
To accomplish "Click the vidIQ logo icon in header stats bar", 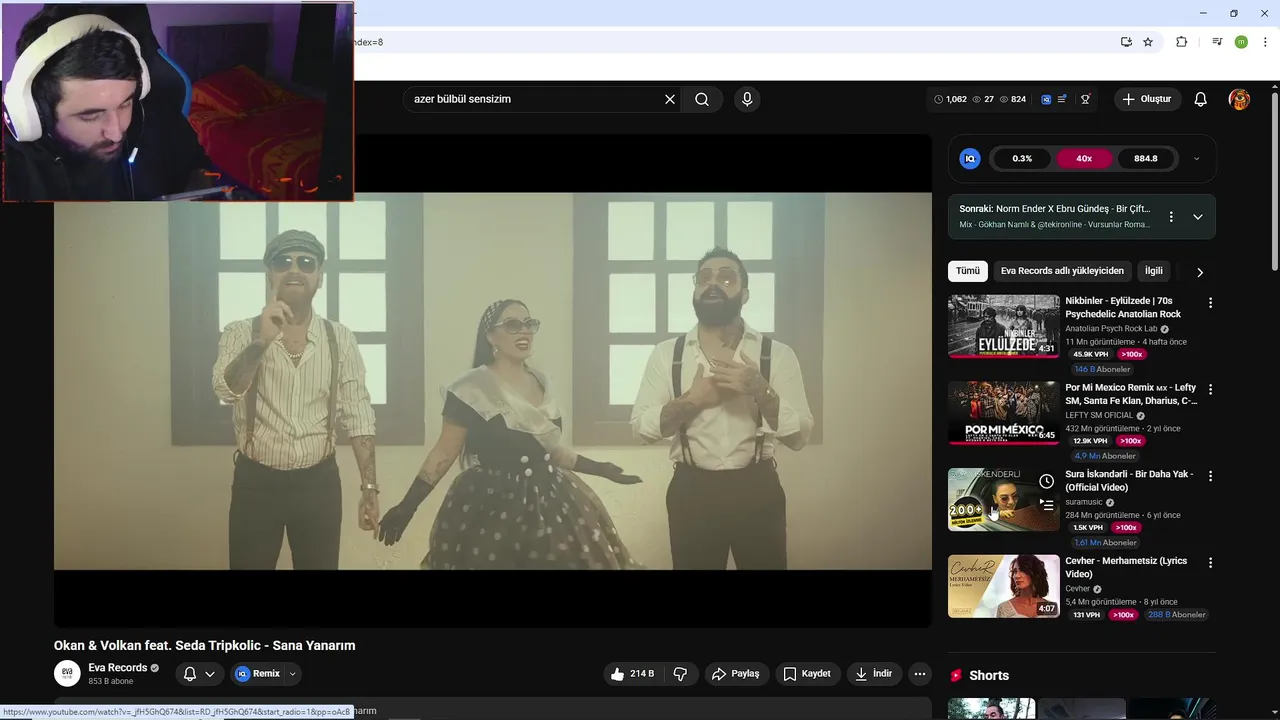I will [1046, 99].
